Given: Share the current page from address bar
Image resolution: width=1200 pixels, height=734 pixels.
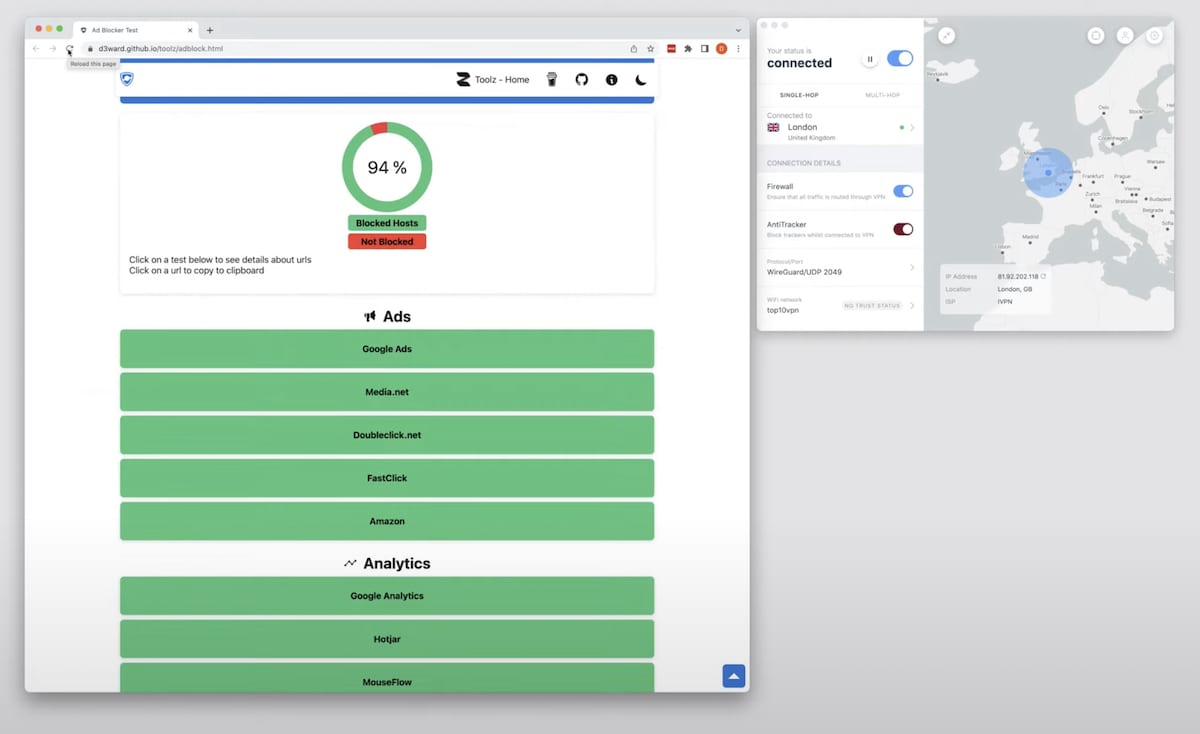Looking at the screenshot, I should 634,48.
